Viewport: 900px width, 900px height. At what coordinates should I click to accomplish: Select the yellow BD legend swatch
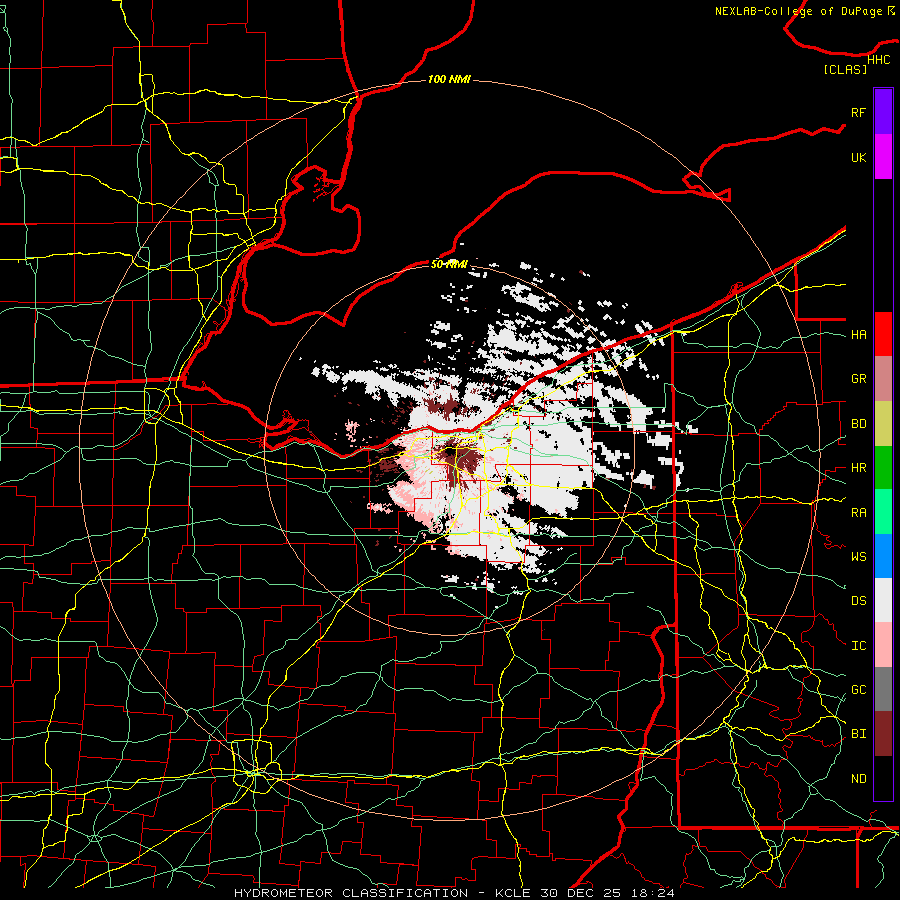[883, 424]
